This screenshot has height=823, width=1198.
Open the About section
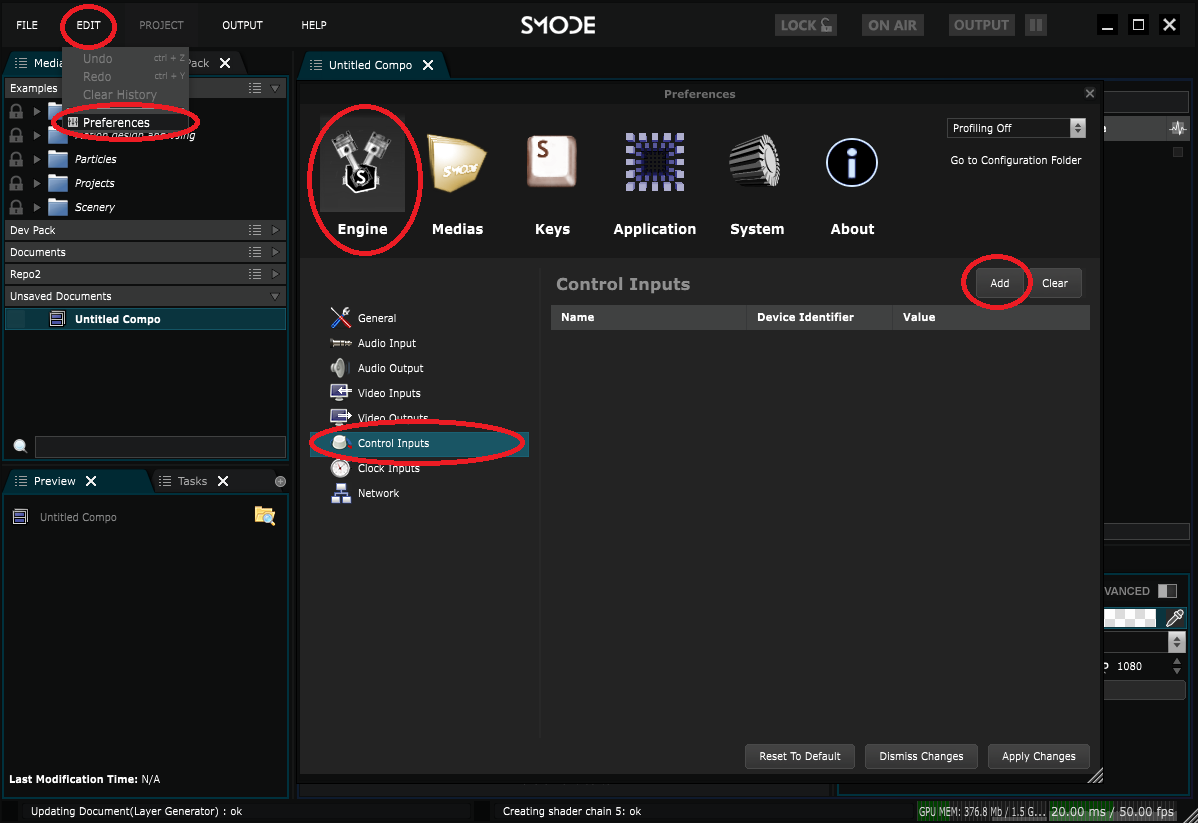(852, 183)
